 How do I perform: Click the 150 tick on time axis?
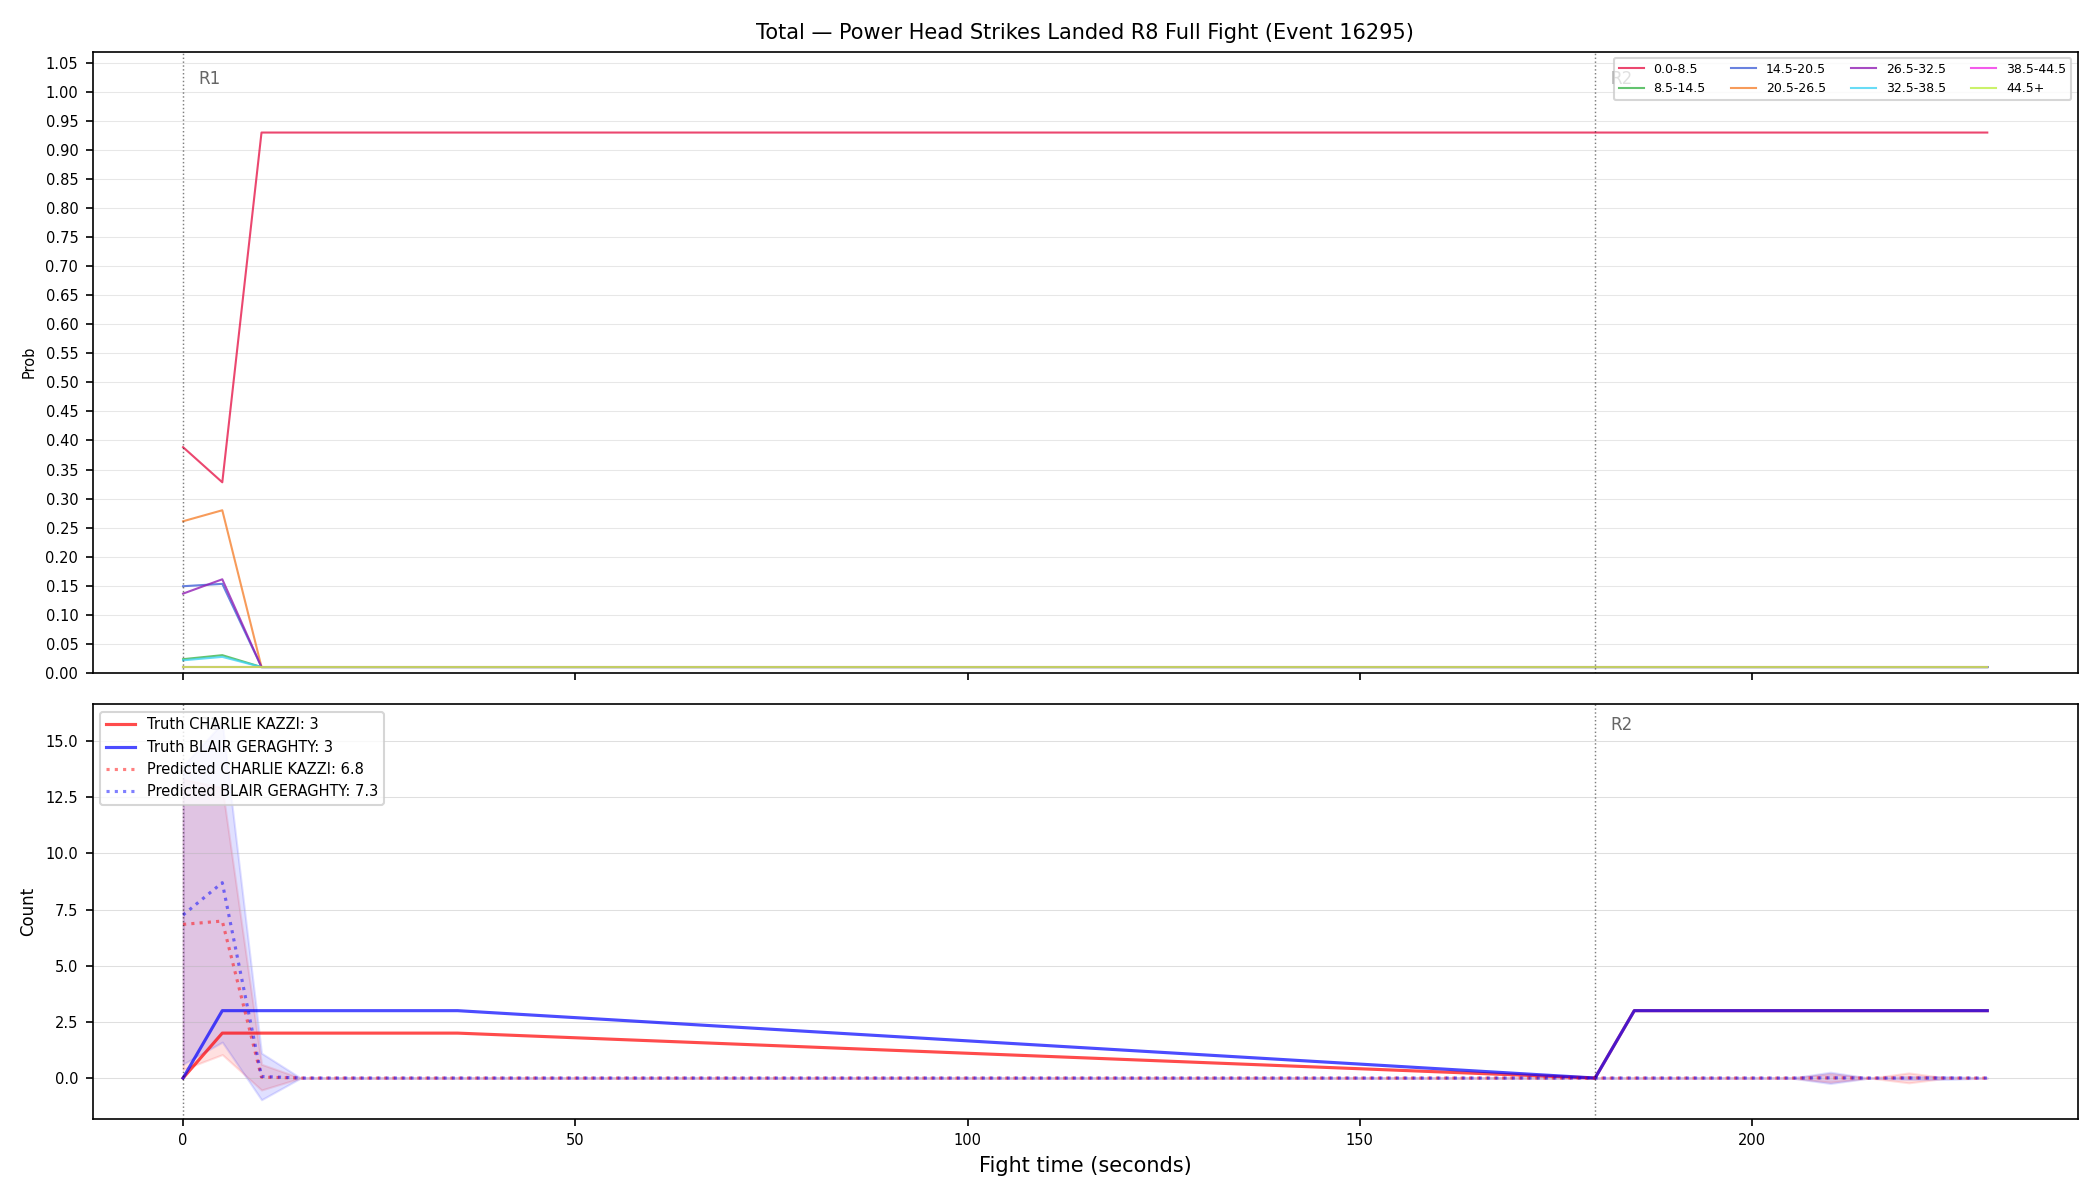pyautogui.click(x=1360, y=1138)
